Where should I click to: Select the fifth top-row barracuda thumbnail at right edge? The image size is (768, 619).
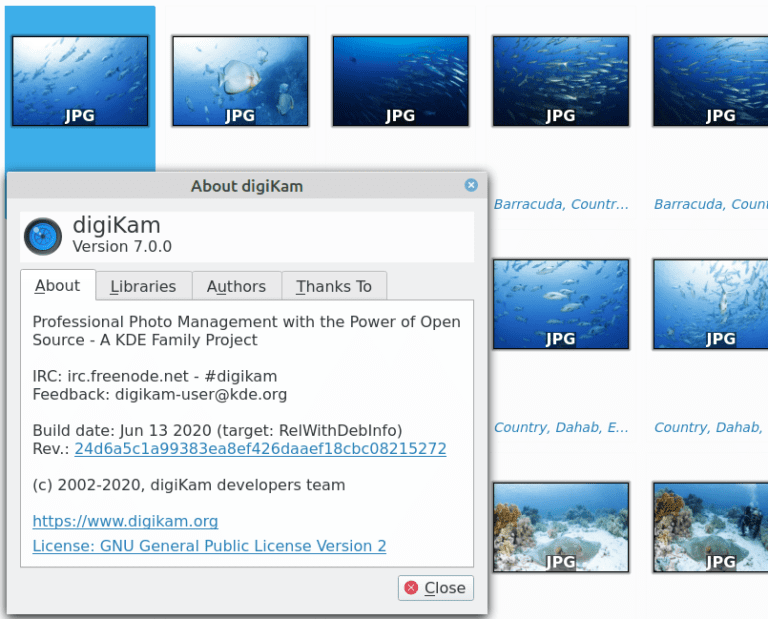pos(711,81)
